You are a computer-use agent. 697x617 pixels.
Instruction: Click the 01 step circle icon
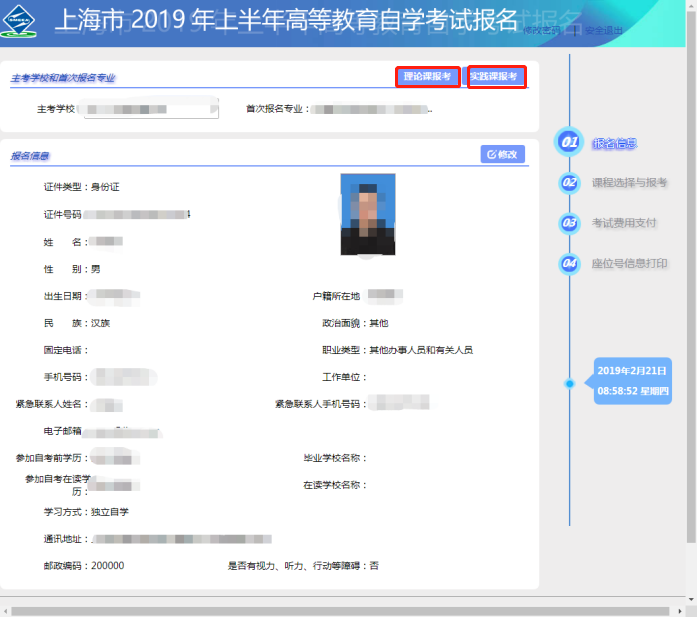click(569, 143)
